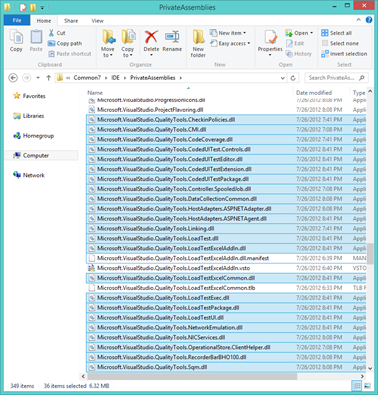Select LoadTestExcelAddIn.vsto file
Image resolution: width=378 pixels, height=395 pixels.
coord(226,268)
